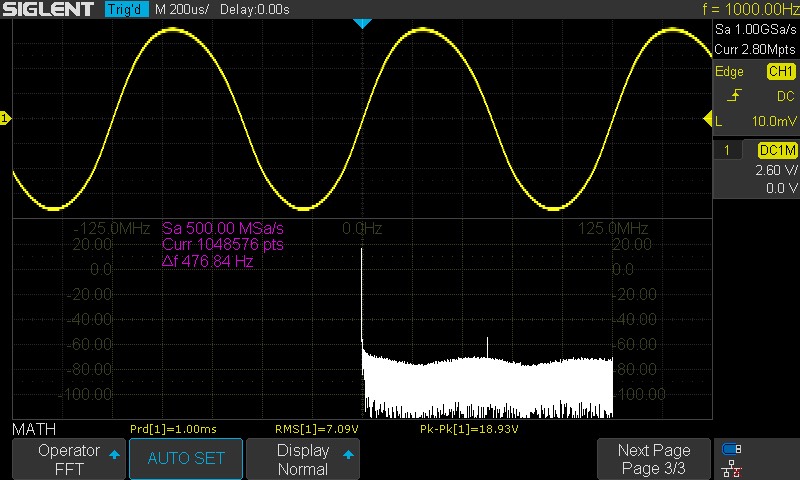The image size is (800, 480).
Task: Toggle the DC1M coupling badge
Action: coord(776,150)
